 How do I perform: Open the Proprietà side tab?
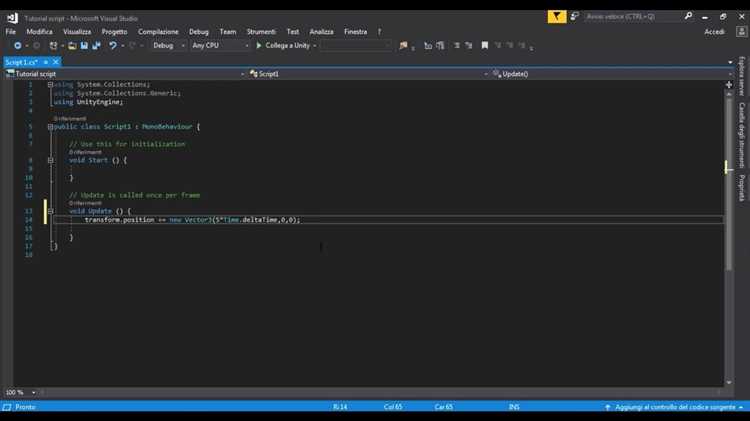742,188
